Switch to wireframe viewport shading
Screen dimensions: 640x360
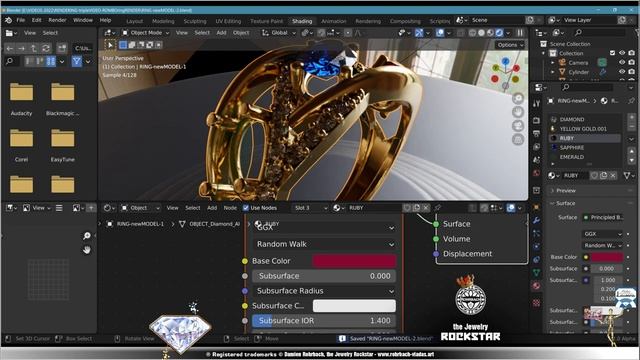pyautogui.click(x=473, y=33)
